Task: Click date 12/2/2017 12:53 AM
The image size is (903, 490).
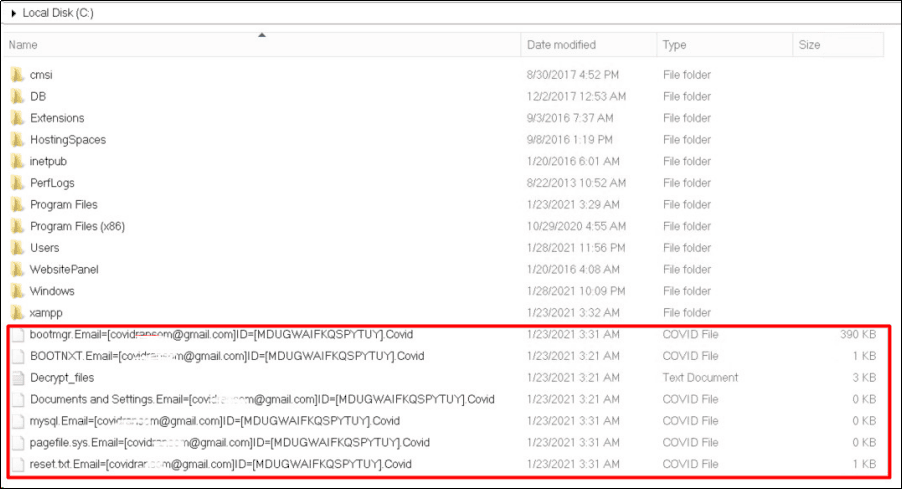Action: (x=576, y=96)
